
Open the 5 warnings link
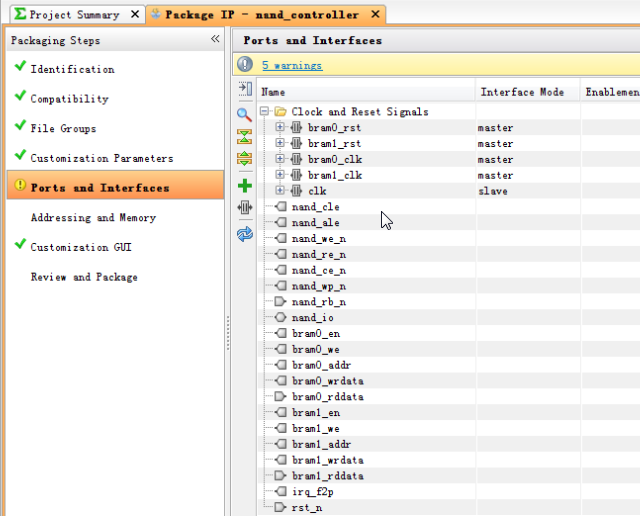pyautogui.click(x=292, y=65)
